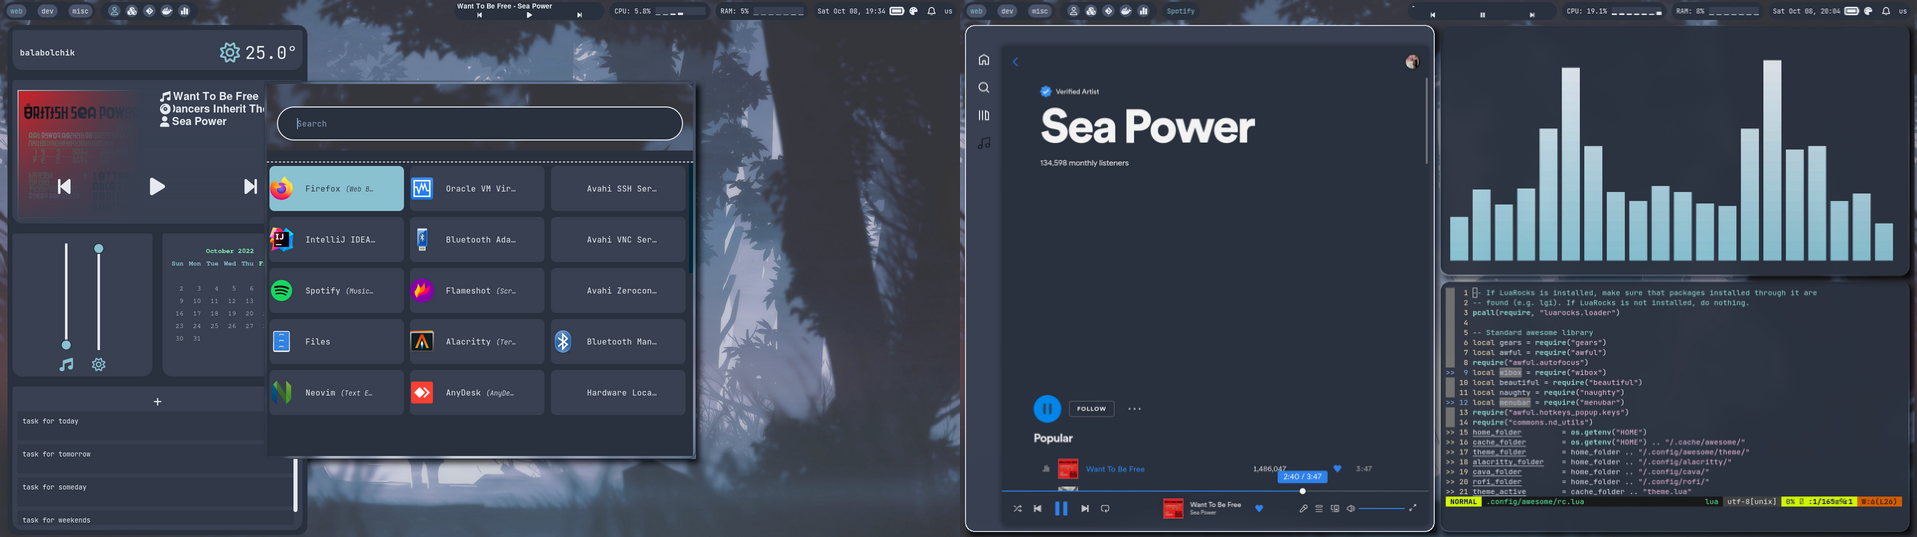Open Files from the launcher grid
The image size is (1917, 537).
[x=336, y=341]
